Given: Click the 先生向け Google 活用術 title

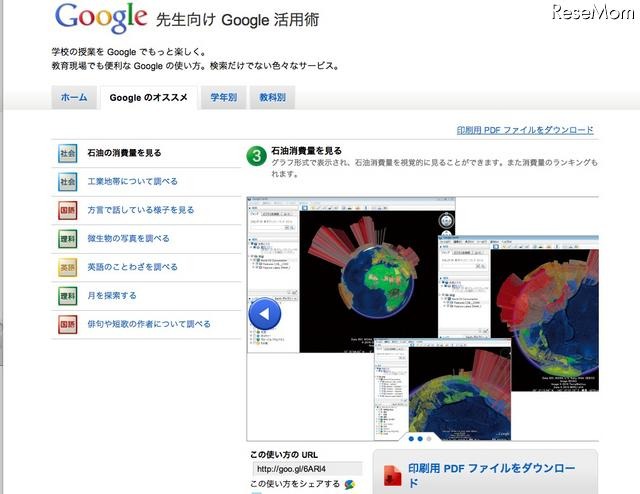Looking at the screenshot, I should [x=237, y=20].
